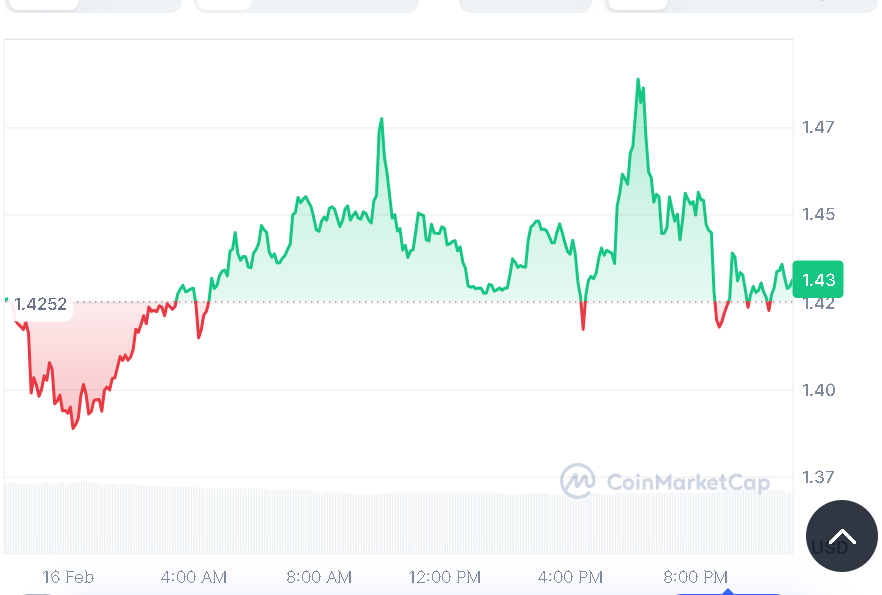Select the 4:00 AM time axis label

pos(193,577)
